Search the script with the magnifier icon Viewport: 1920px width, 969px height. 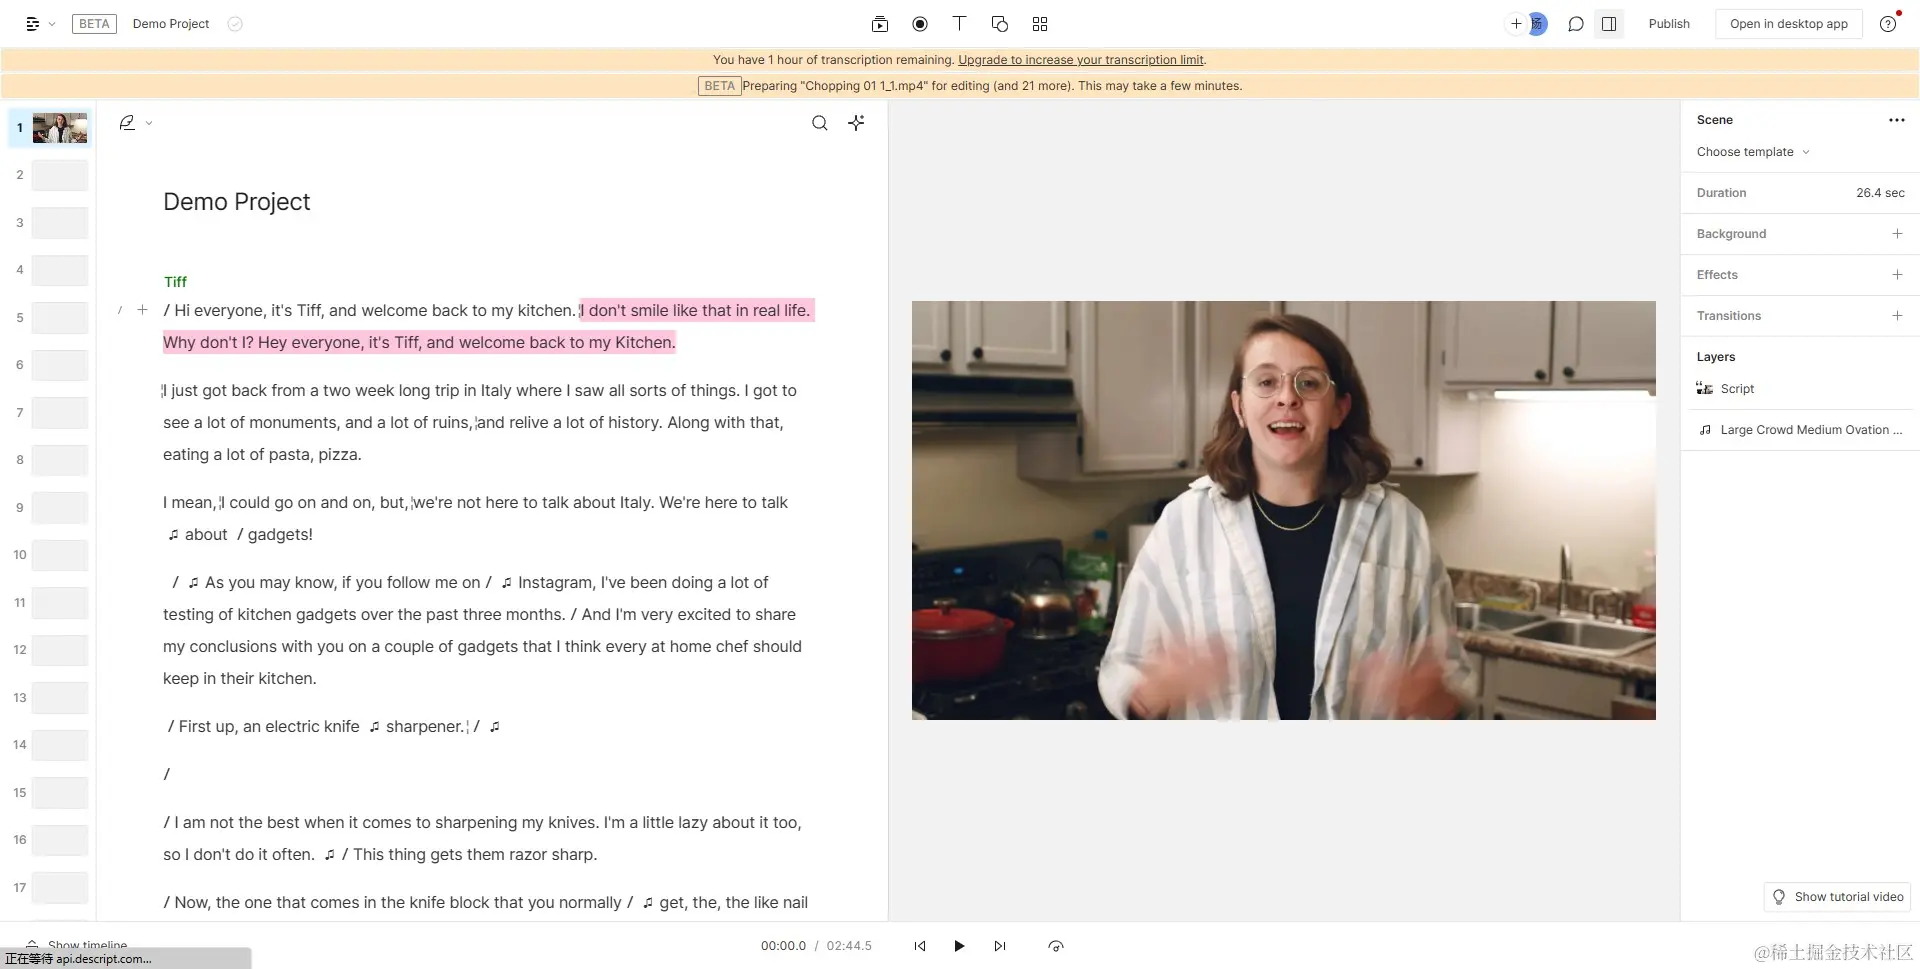(x=820, y=122)
